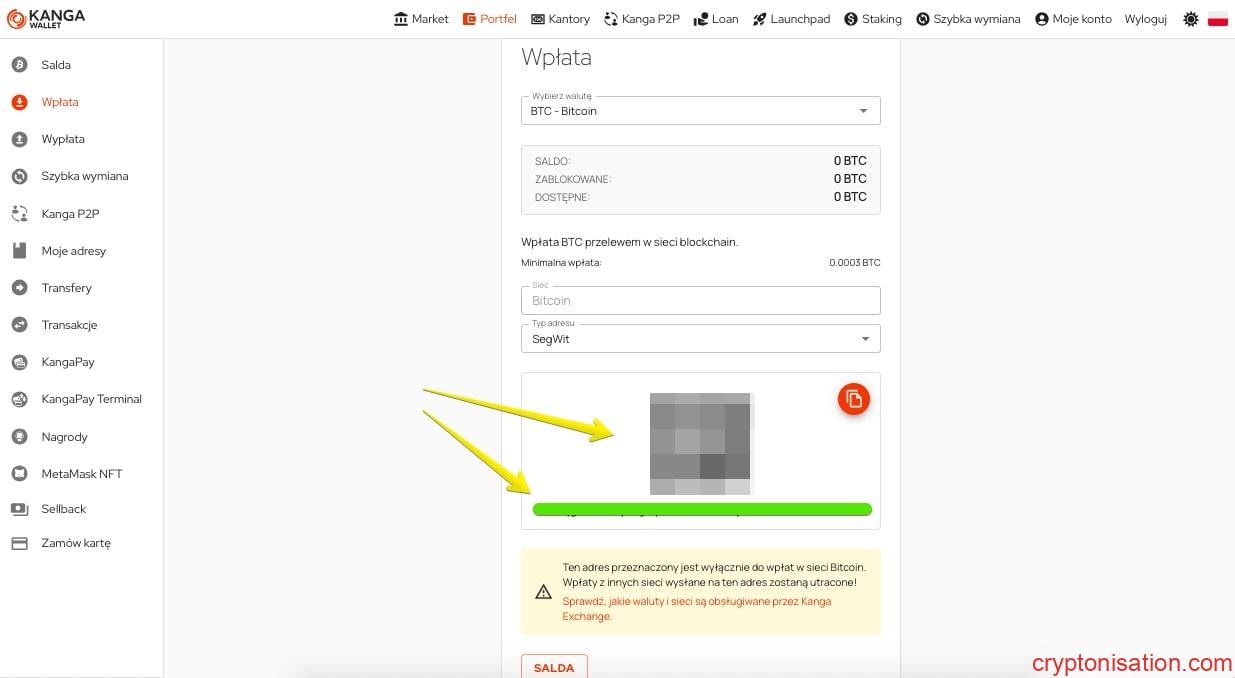The width and height of the screenshot is (1235, 678).
Task: Open Staking in the top navigation
Action: pyautogui.click(x=872, y=19)
